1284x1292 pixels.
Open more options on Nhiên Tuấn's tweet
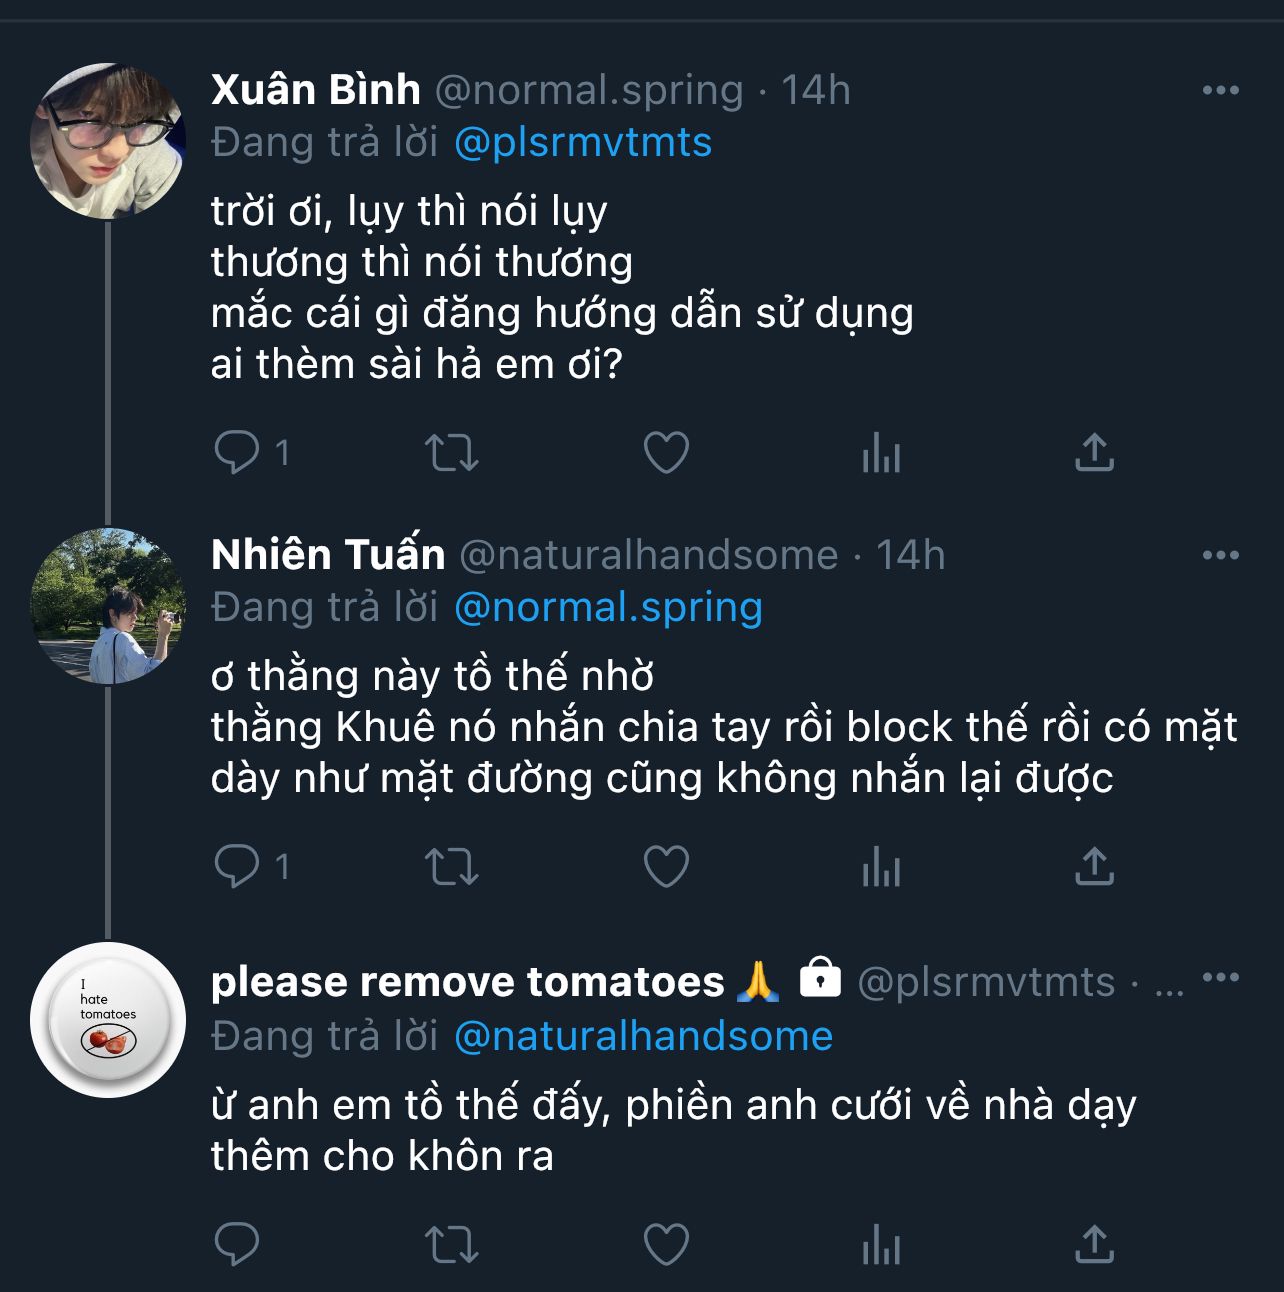[x=1220, y=555]
